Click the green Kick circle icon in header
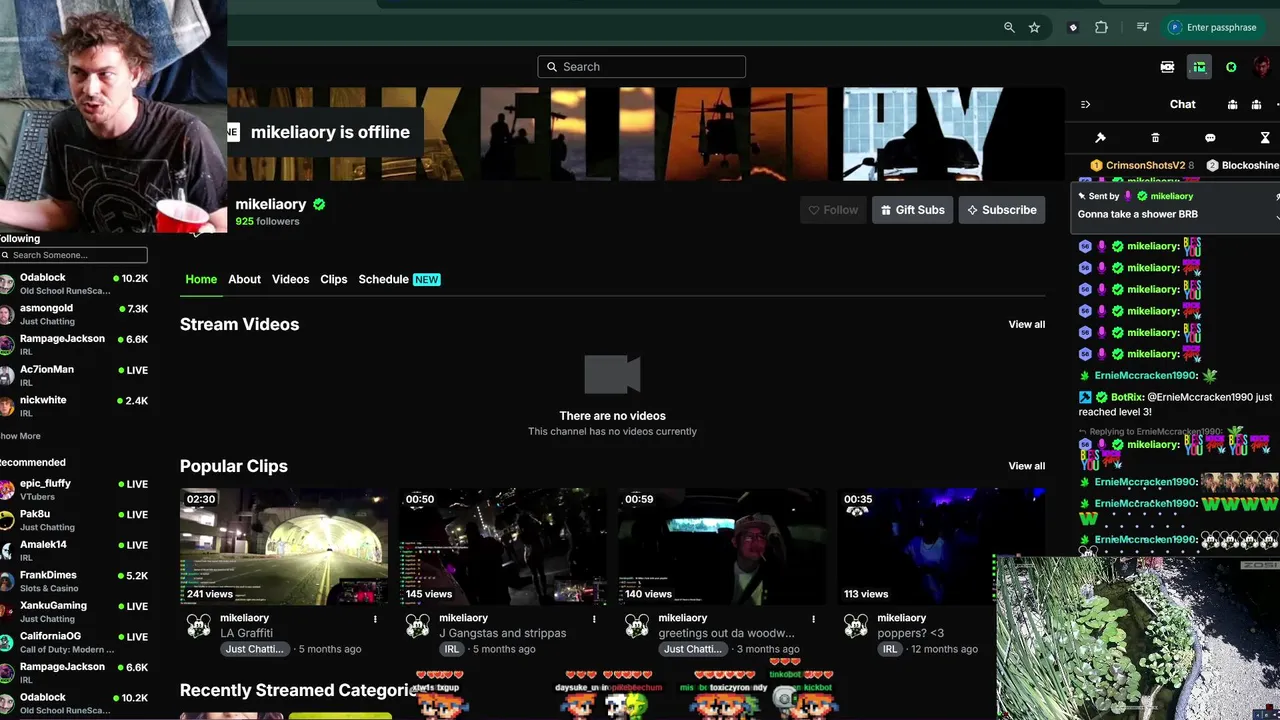The width and height of the screenshot is (1280, 720). point(1231,67)
